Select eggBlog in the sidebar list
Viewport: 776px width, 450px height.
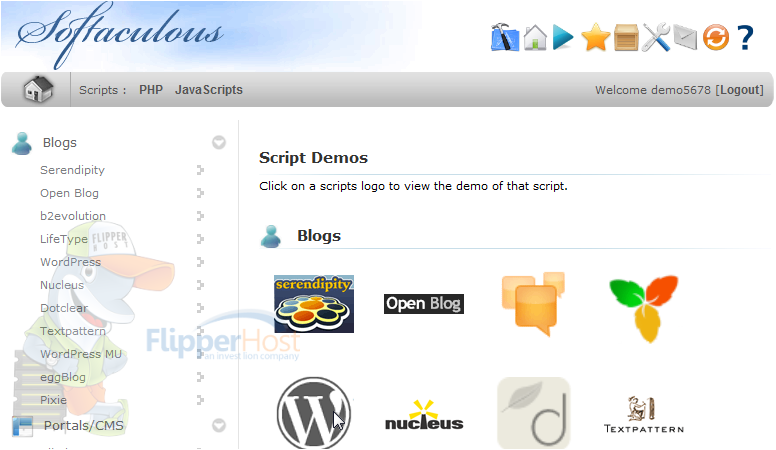point(63,377)
